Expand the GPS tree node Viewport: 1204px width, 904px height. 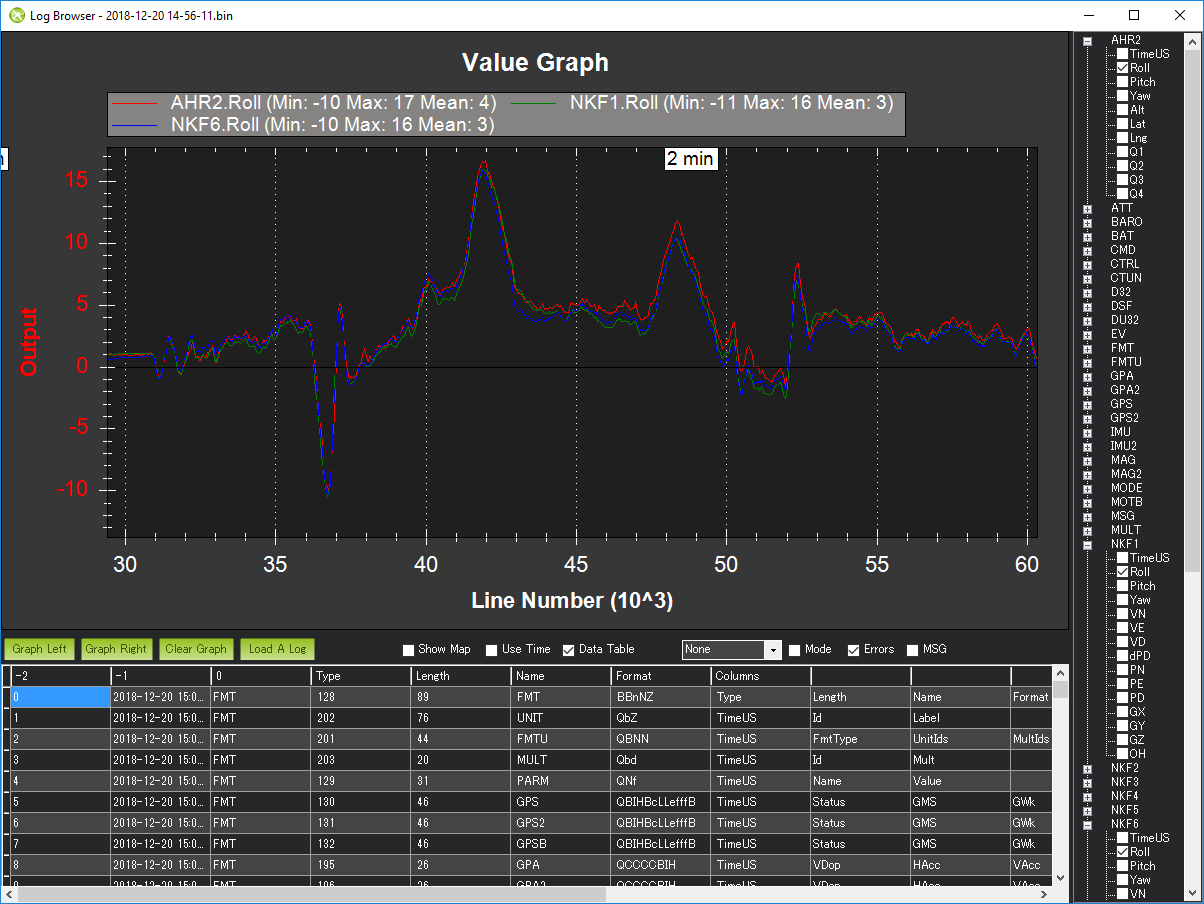(1088, 404)
